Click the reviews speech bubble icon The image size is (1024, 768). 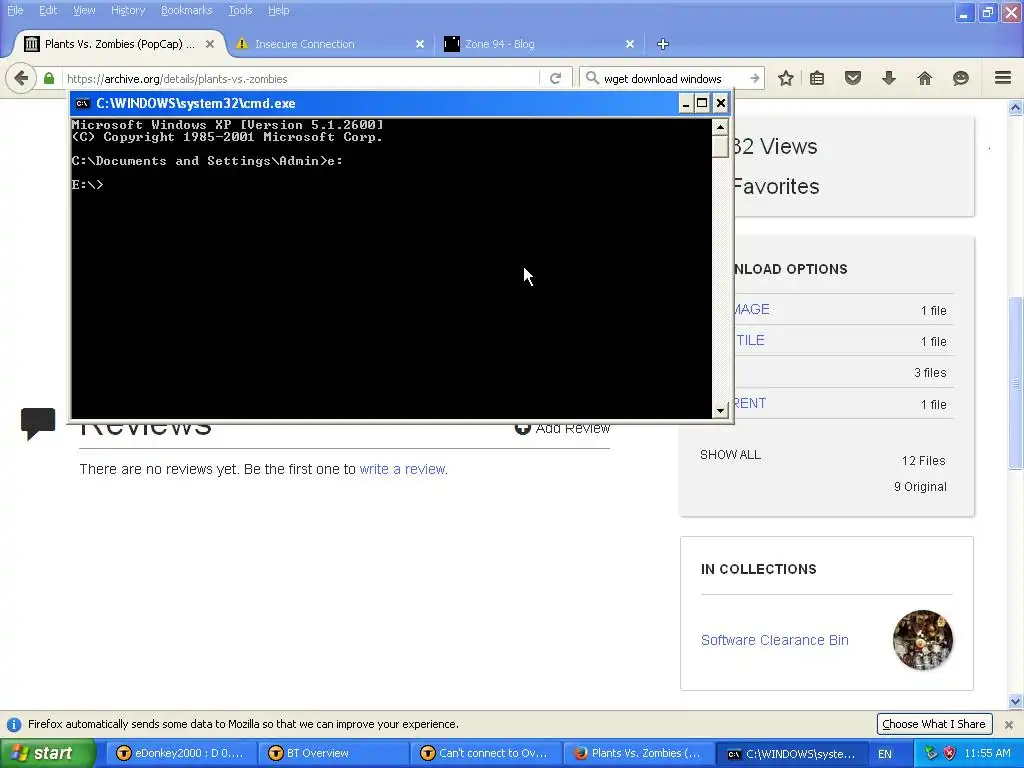click(38, 423)
